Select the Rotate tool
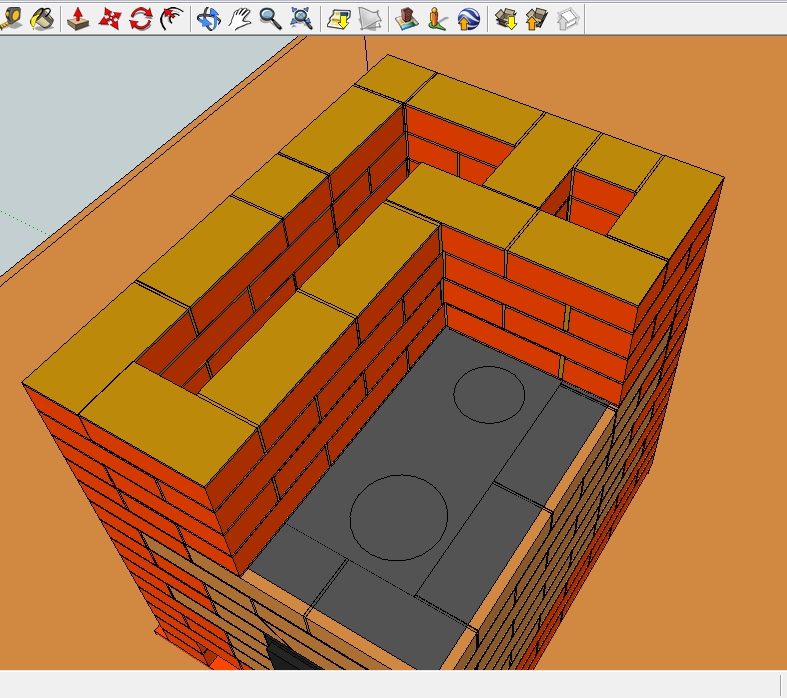 [140, 18]
